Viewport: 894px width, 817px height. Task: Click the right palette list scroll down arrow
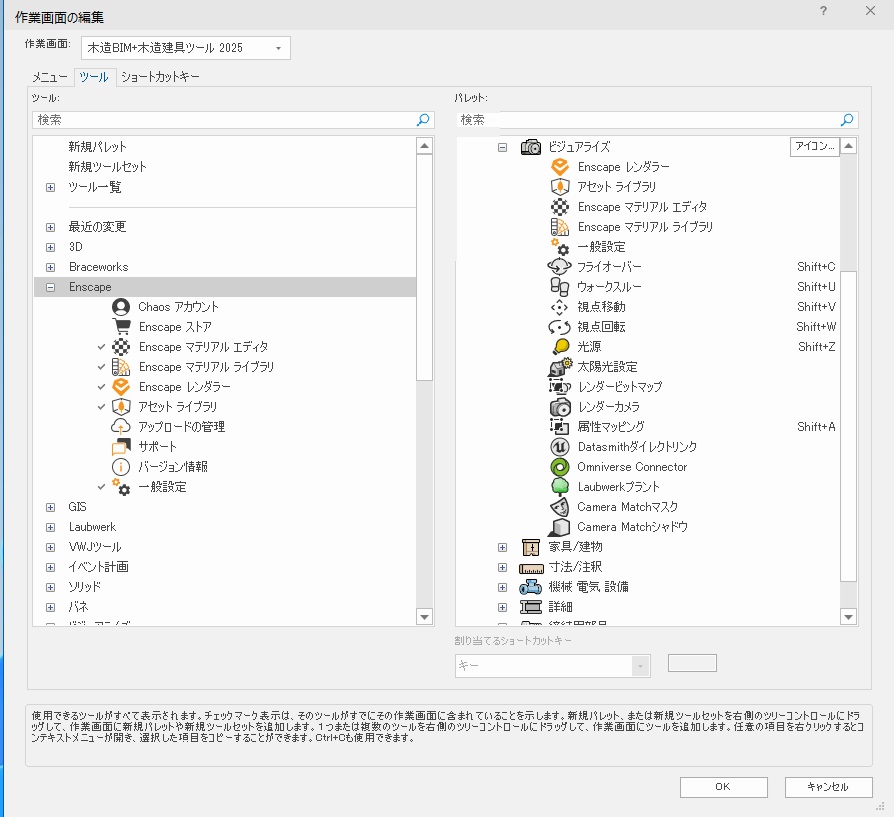click(x=849, y=617)
